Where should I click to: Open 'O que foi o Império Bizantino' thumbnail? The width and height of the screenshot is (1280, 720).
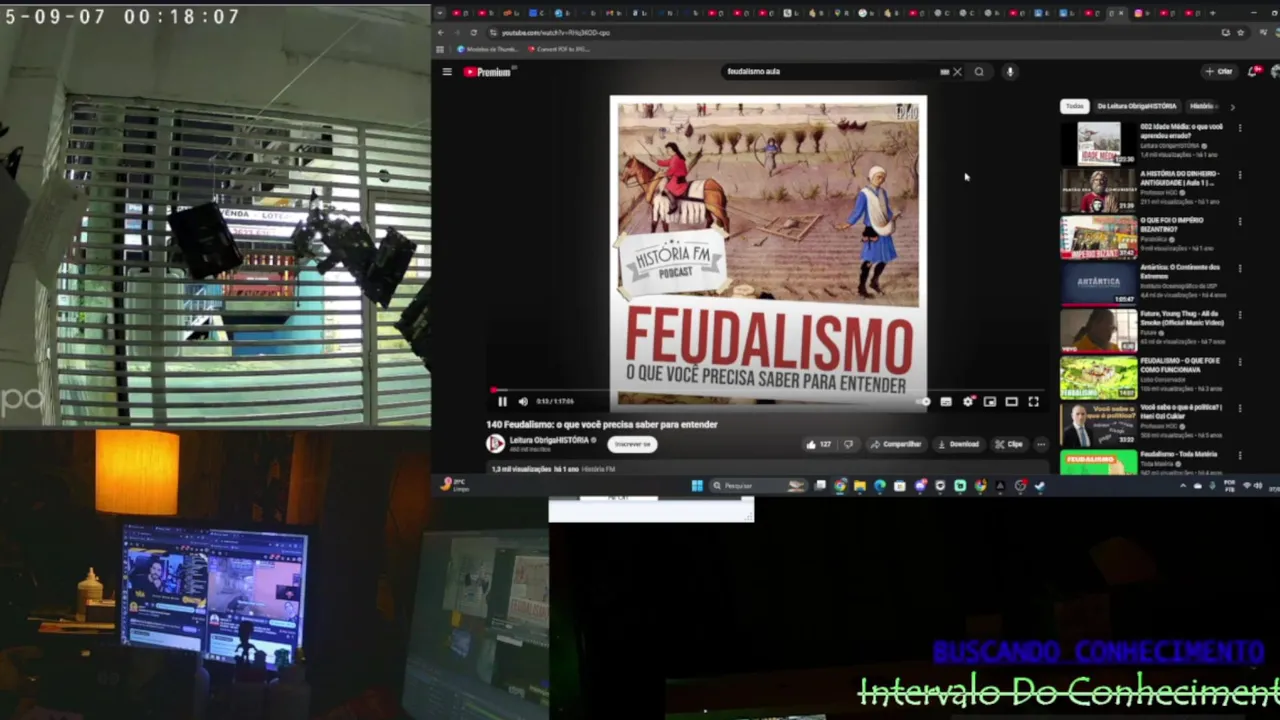(1098, 238)
